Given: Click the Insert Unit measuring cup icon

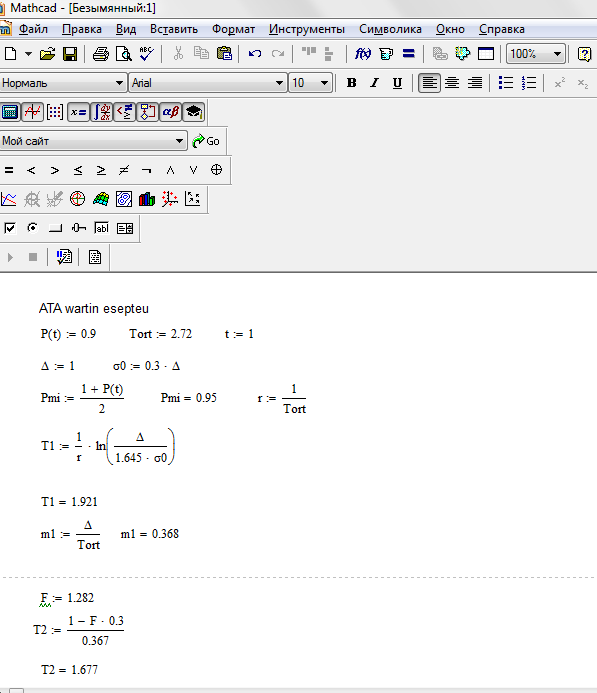Looking at the screenshot, I should [386, 54].
